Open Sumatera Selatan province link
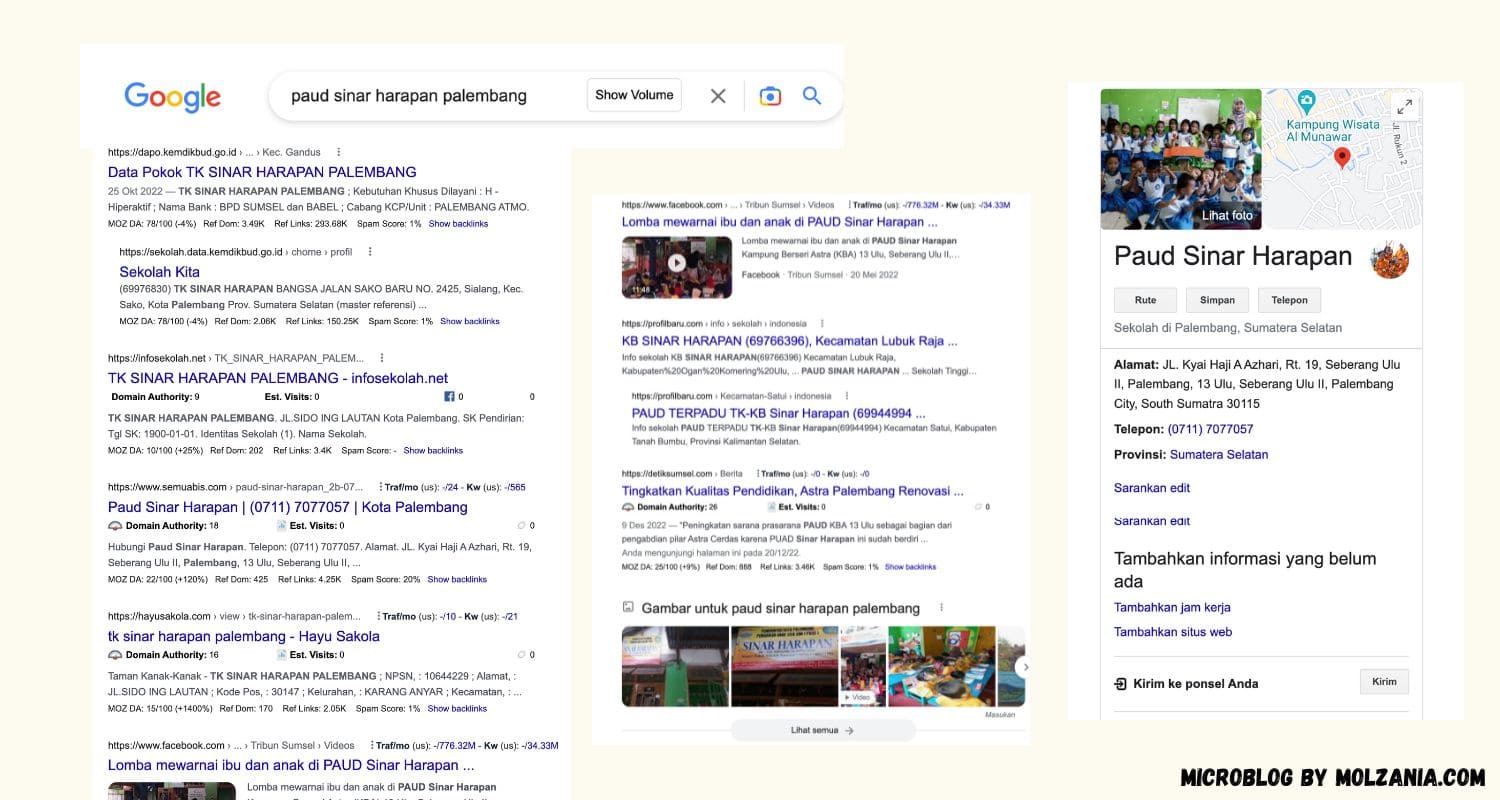Screen dimensions: 1500x800 point(1219,454)
